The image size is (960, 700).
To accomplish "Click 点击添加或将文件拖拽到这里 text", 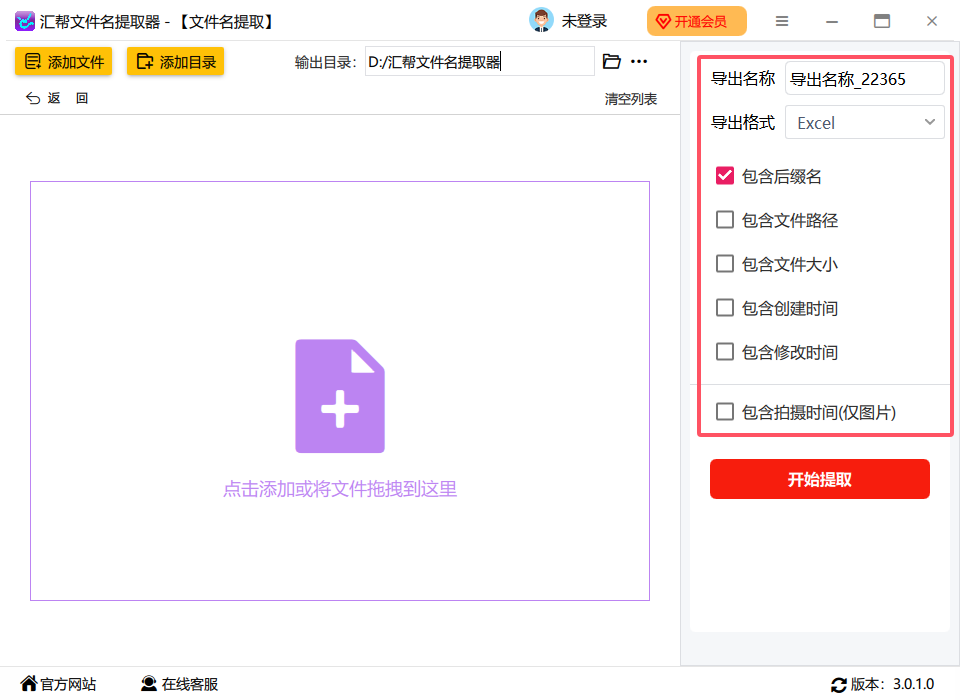I will point(340,489).
